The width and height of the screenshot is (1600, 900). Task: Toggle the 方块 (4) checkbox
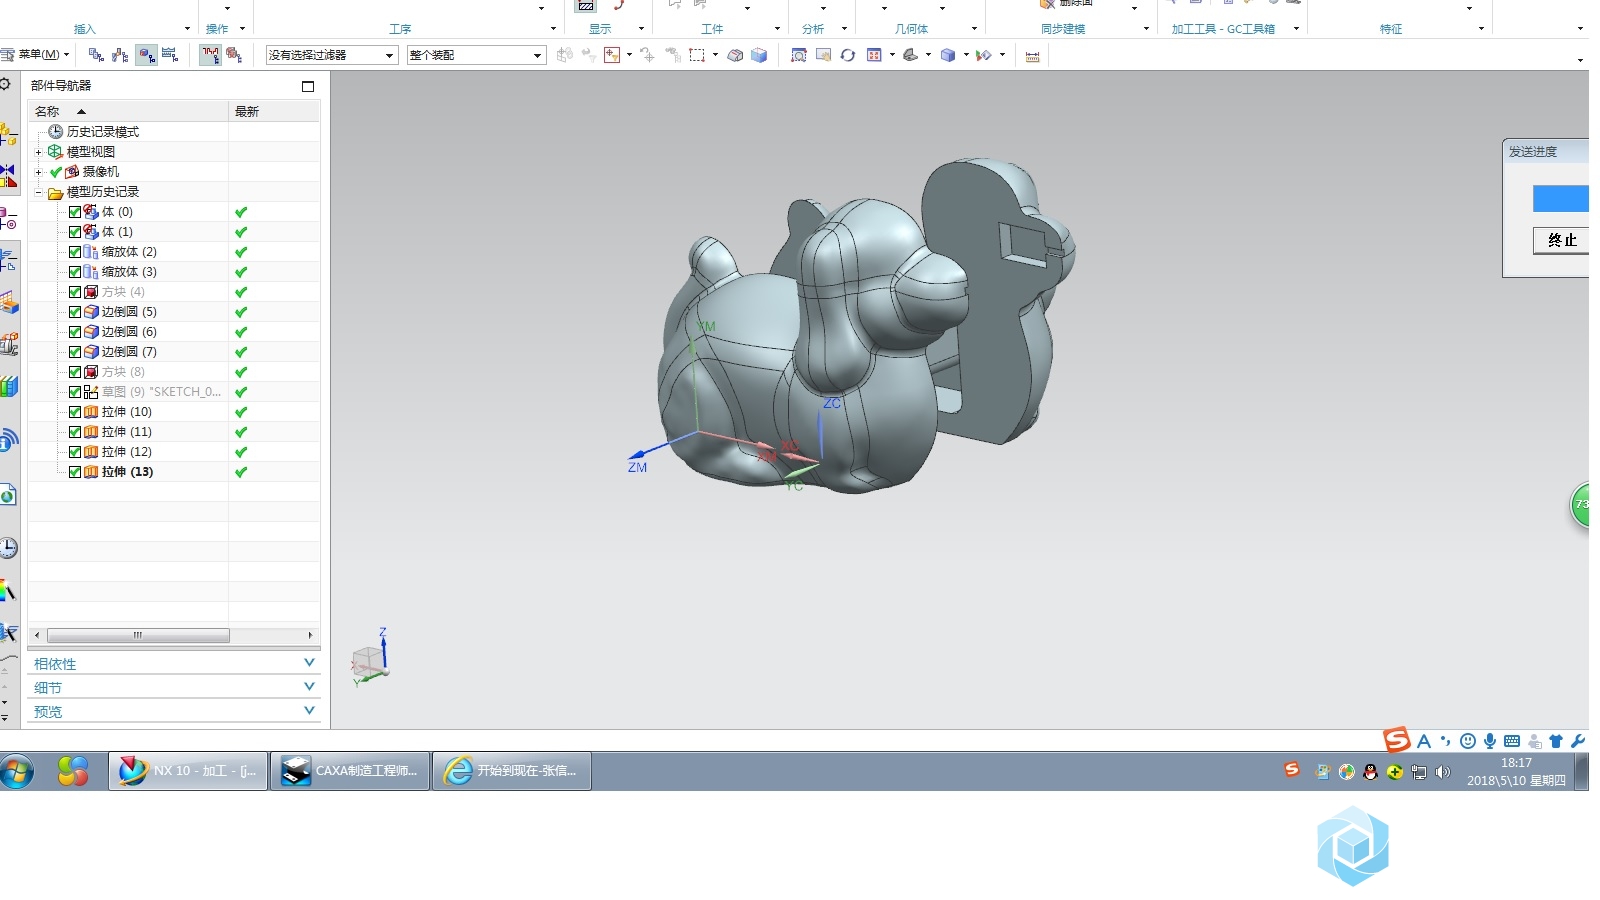[x=75, y=292]
